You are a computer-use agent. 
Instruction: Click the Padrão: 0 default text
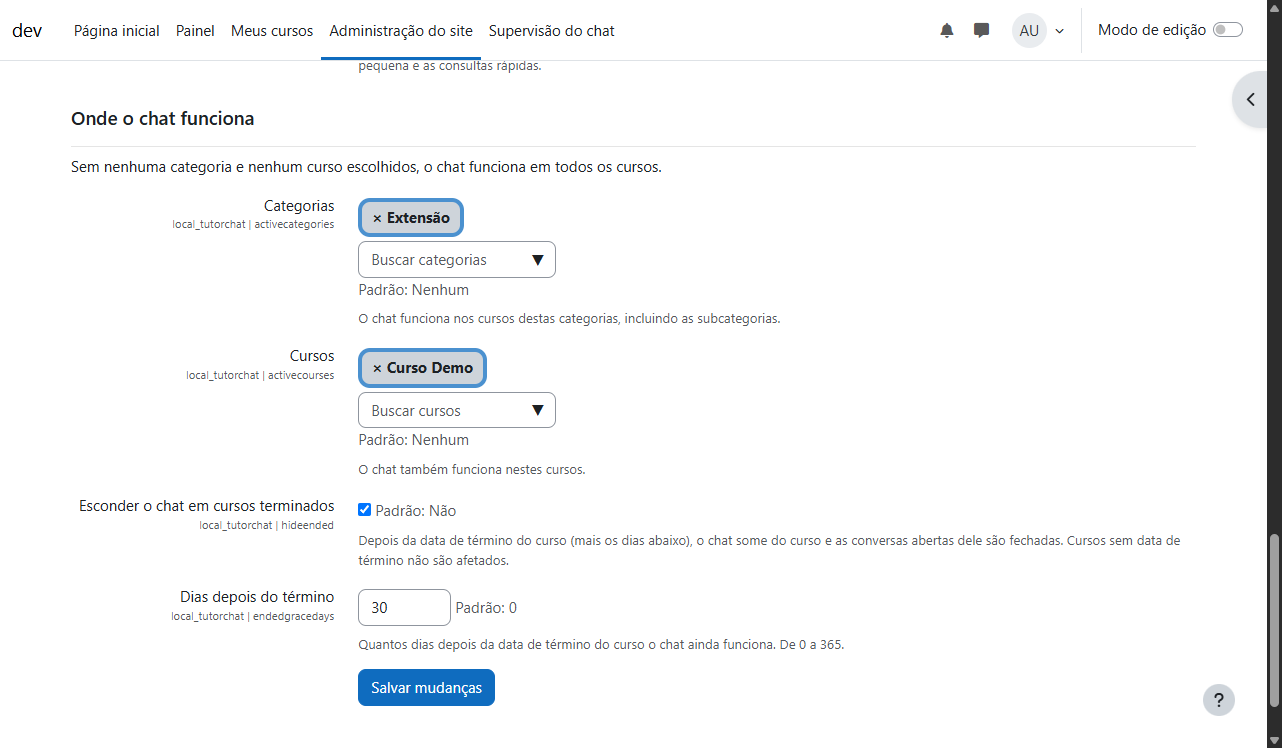click(x=486, y=608)
